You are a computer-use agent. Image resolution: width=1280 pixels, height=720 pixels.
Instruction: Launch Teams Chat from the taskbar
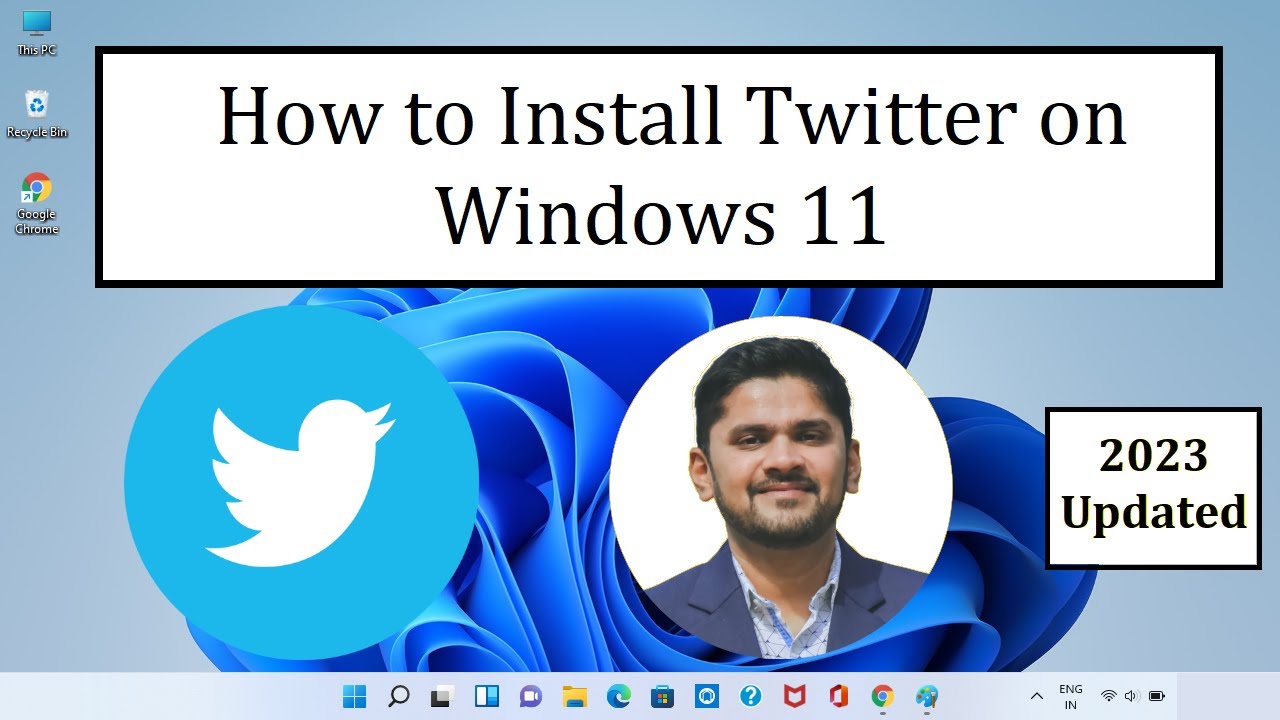(x=530, y=696)
